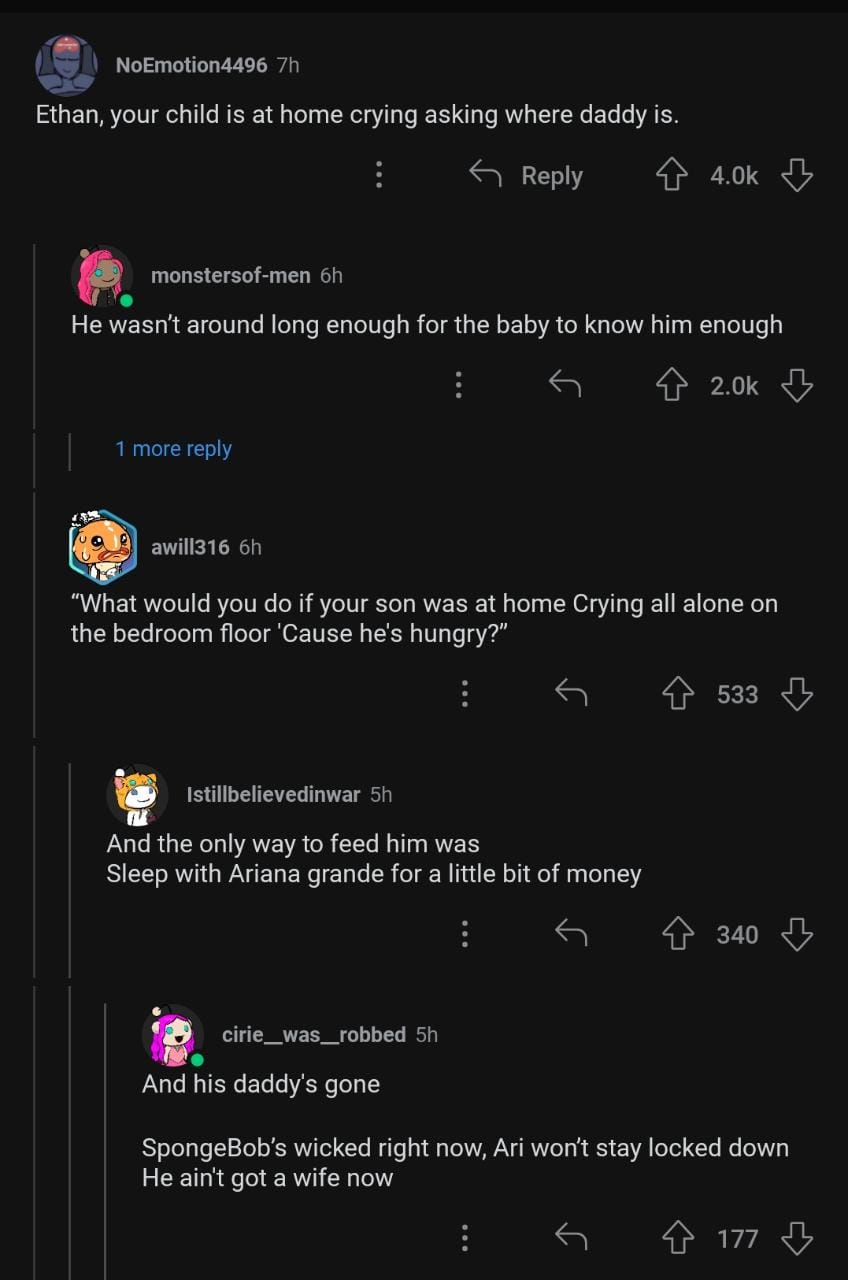Open three-dot menu on Istillbelievedinwar's comment
The width and height of the screenshot is (848, 1280).
[465, 934]
